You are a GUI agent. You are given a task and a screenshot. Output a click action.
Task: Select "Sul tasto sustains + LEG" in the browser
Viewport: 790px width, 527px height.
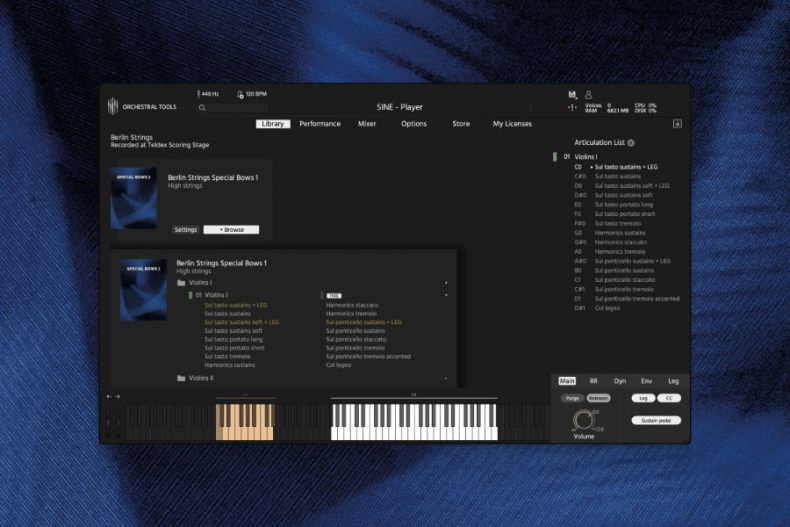236,305
